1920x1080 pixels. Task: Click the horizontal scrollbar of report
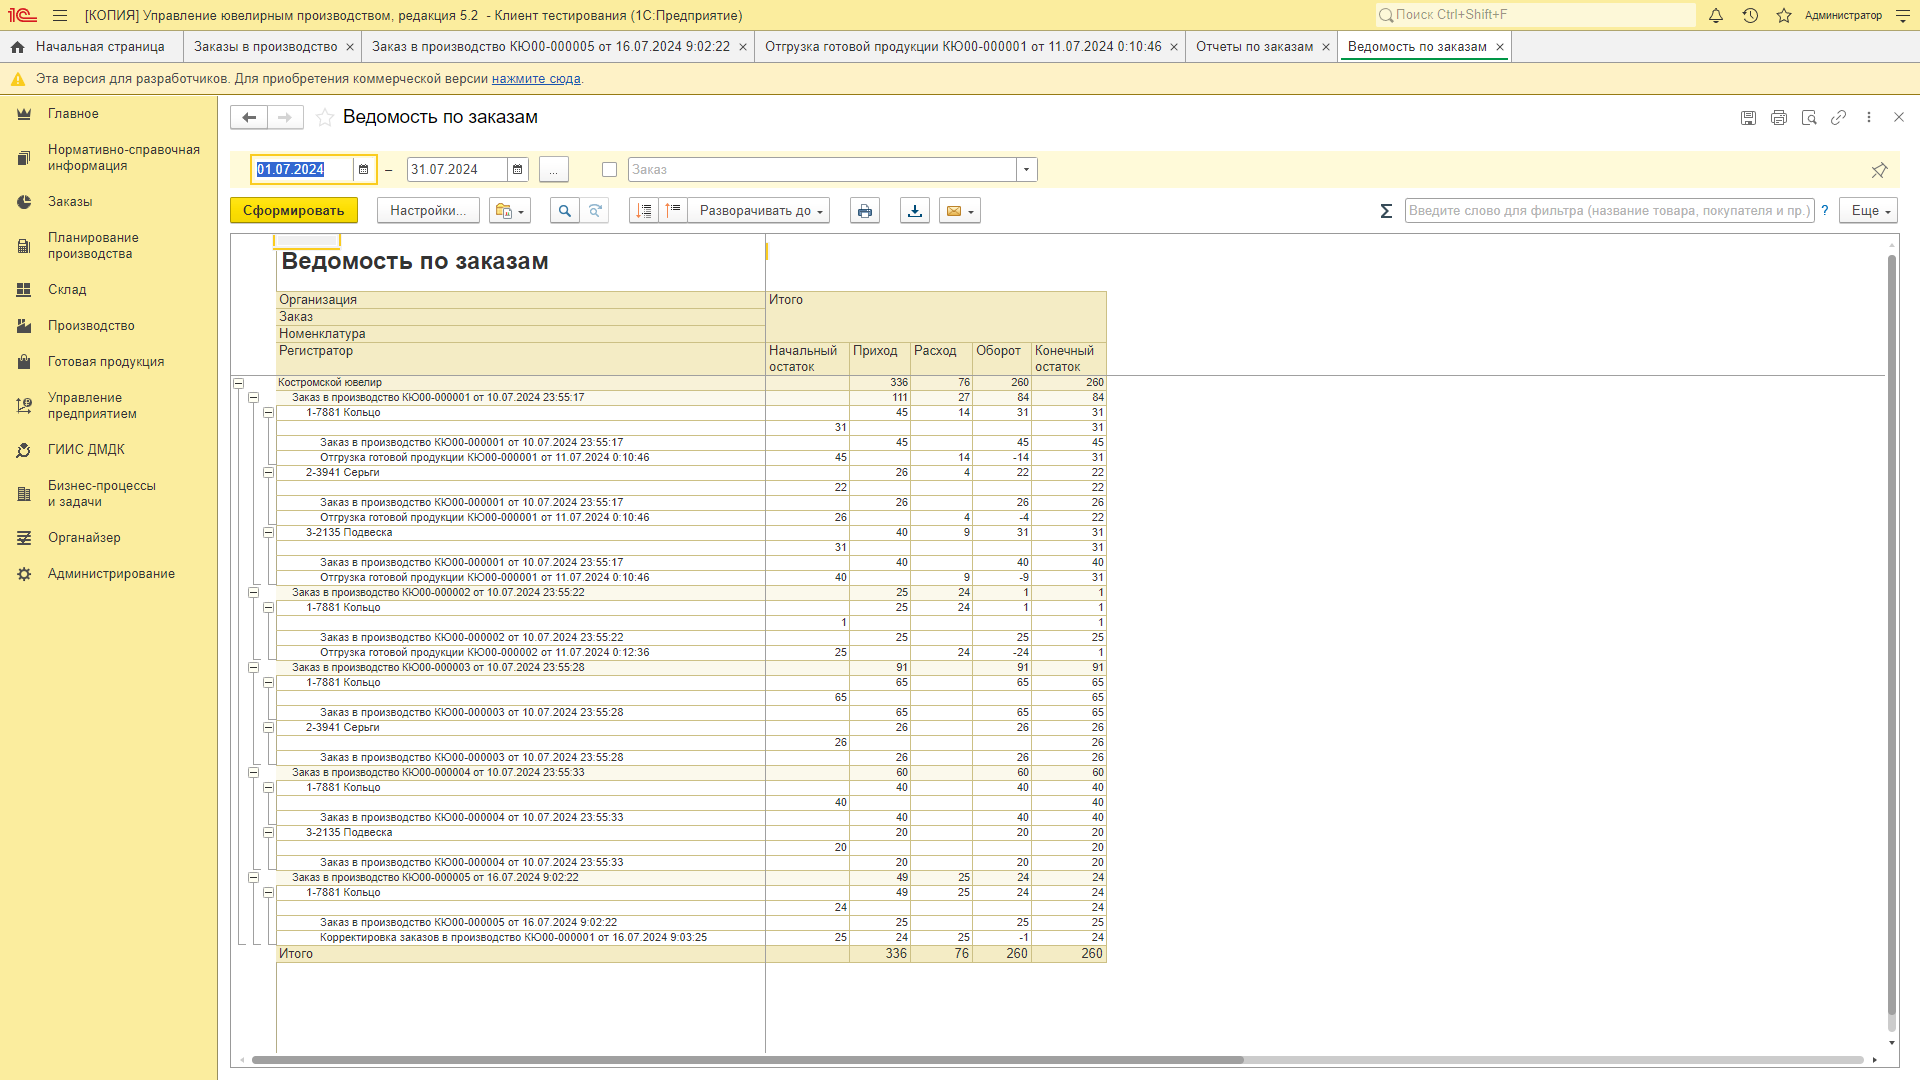(748, 1060)
